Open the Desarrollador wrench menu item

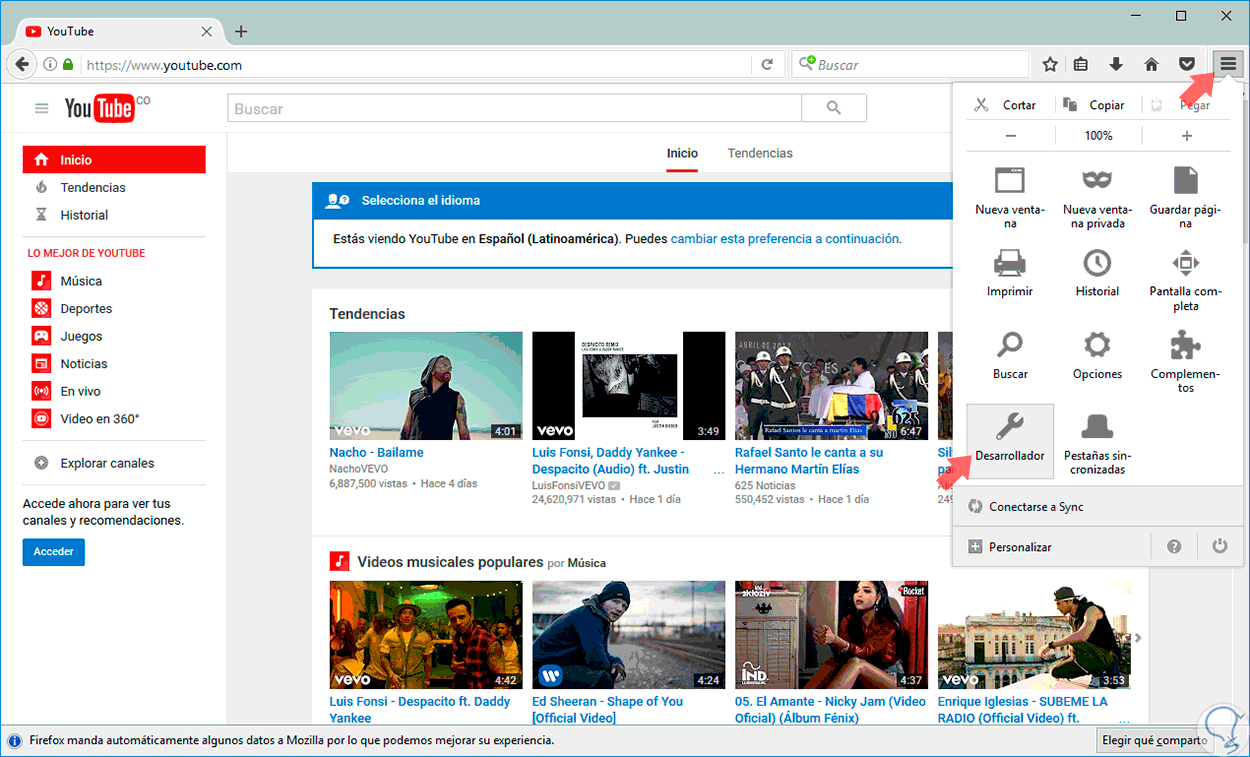pyautogui.click(x=1010, y=437)
